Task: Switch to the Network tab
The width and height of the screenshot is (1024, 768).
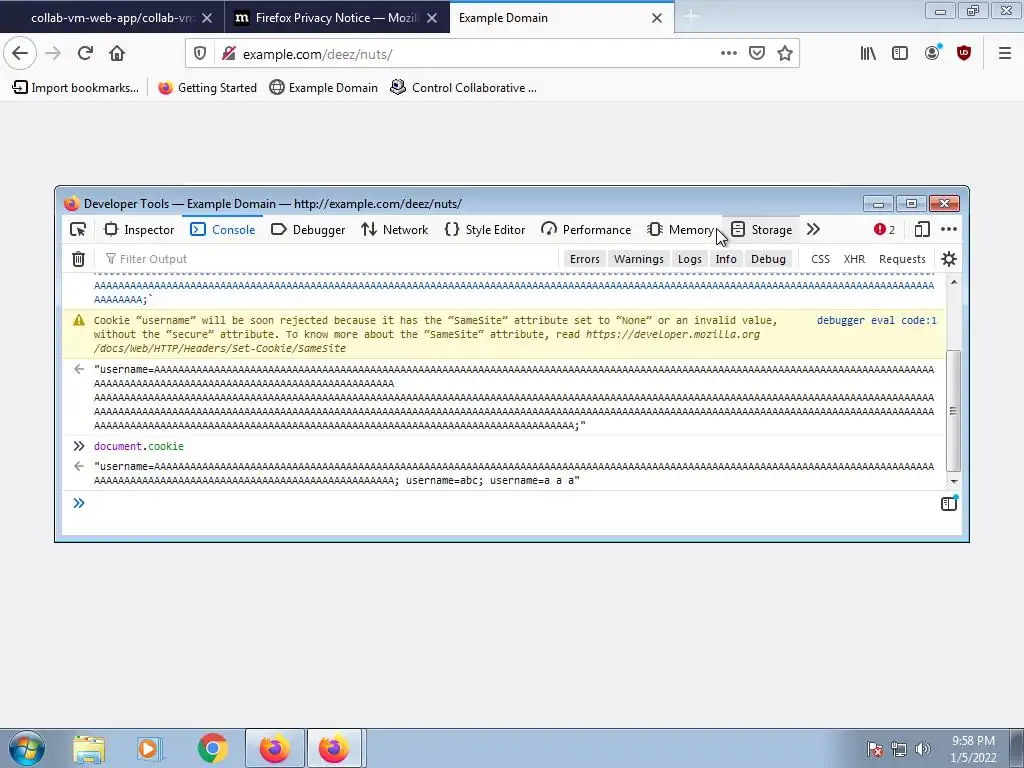Action: point(395,230)
